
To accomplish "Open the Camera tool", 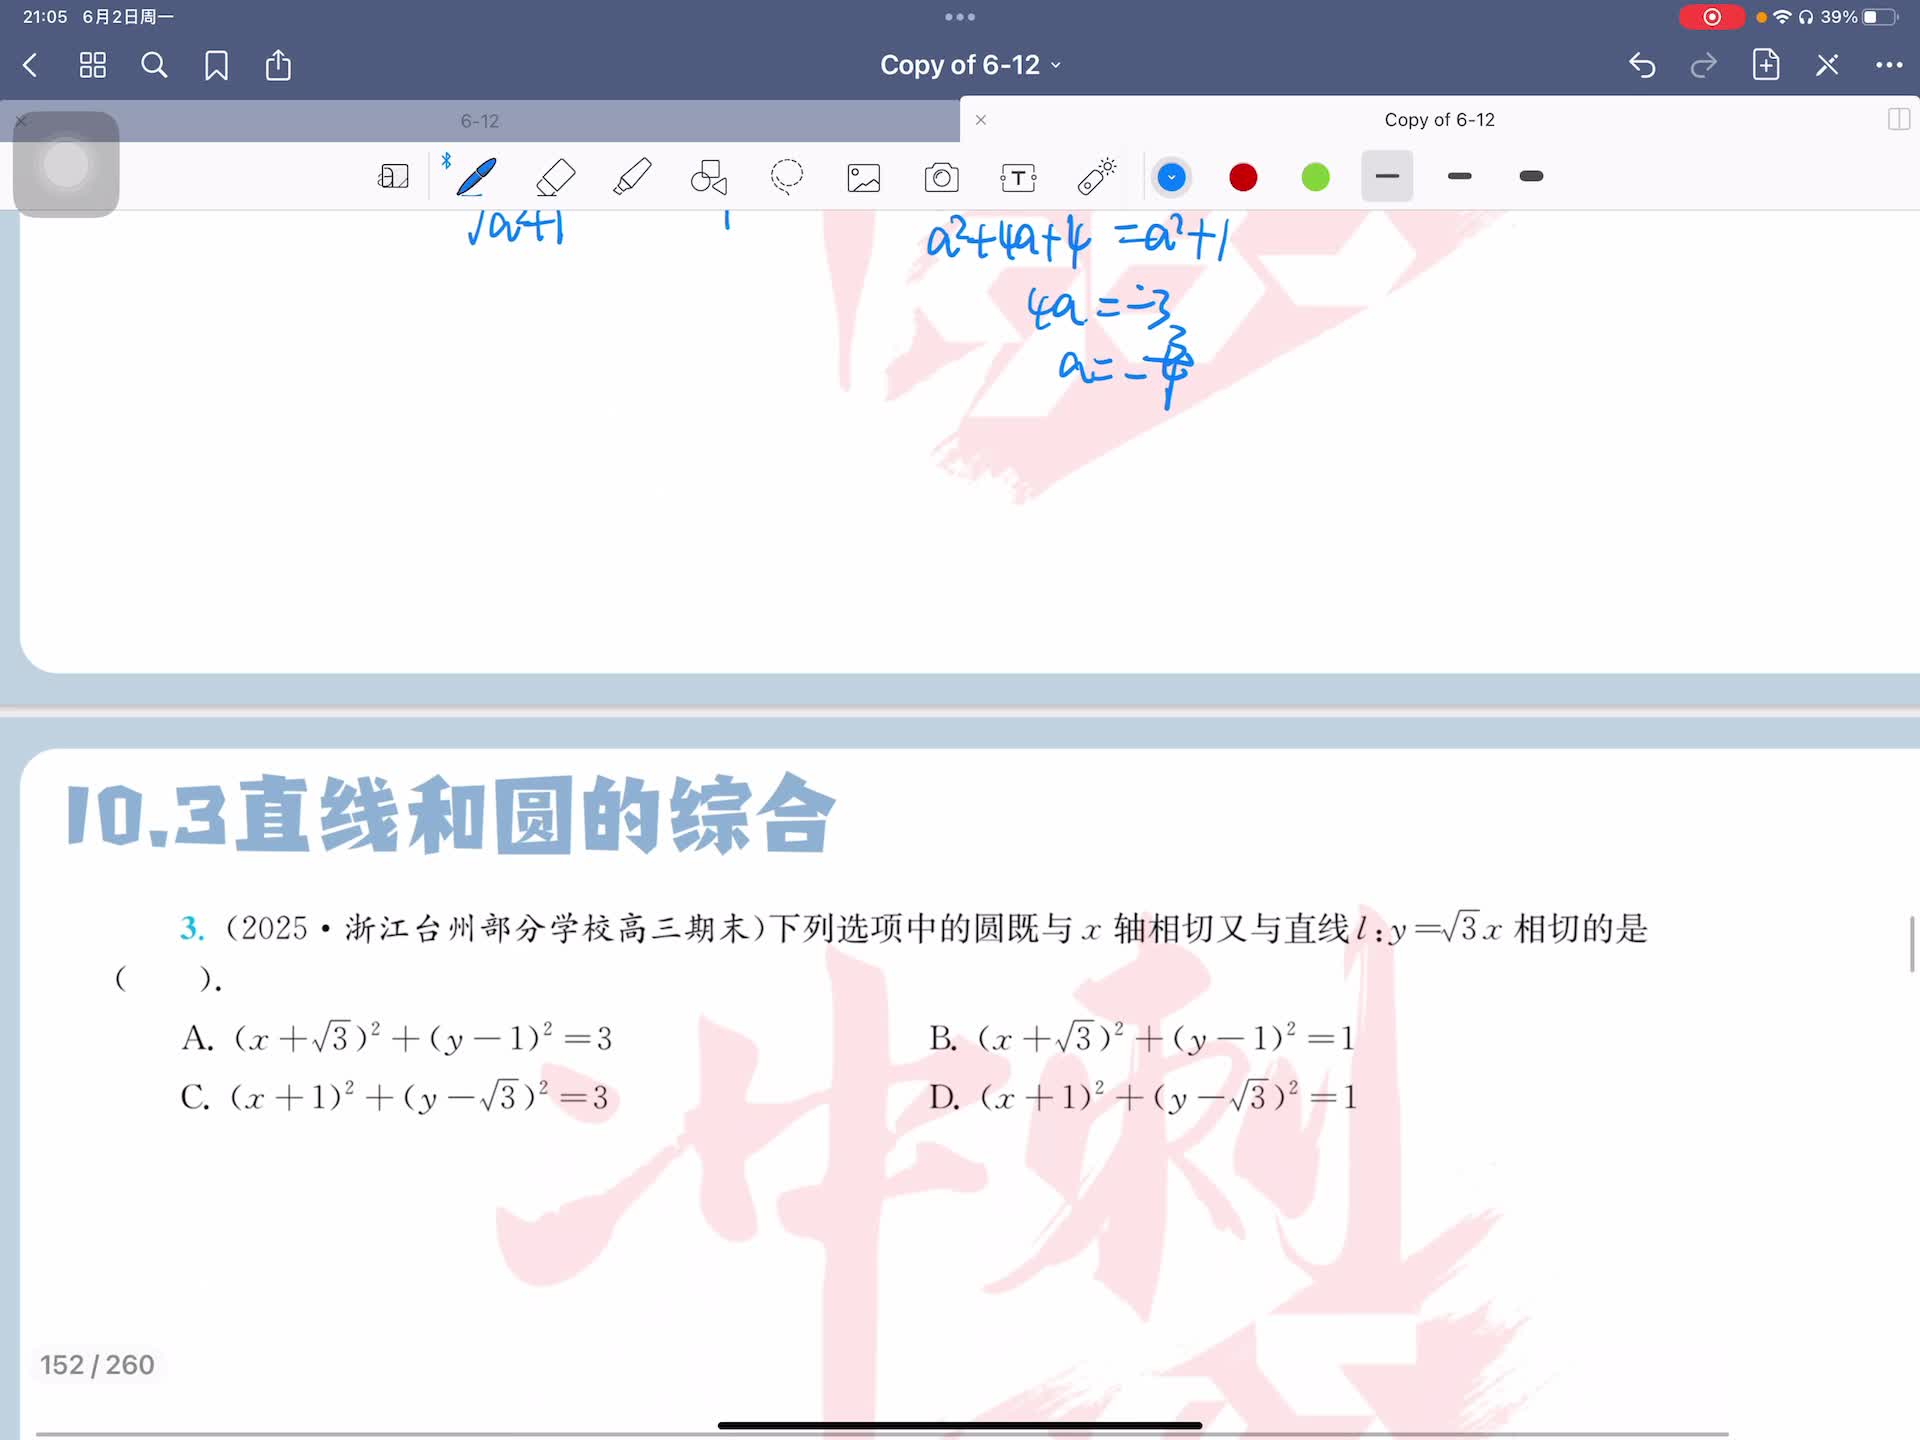I will (941, 178).
